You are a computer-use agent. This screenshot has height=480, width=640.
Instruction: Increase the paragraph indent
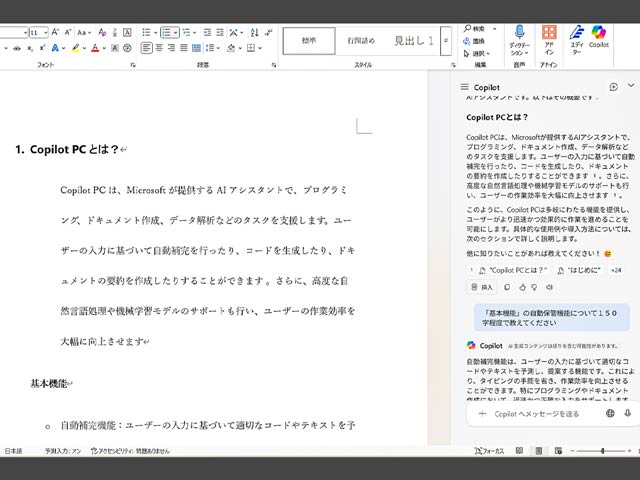pyautogui.click(x=220, y=32)
